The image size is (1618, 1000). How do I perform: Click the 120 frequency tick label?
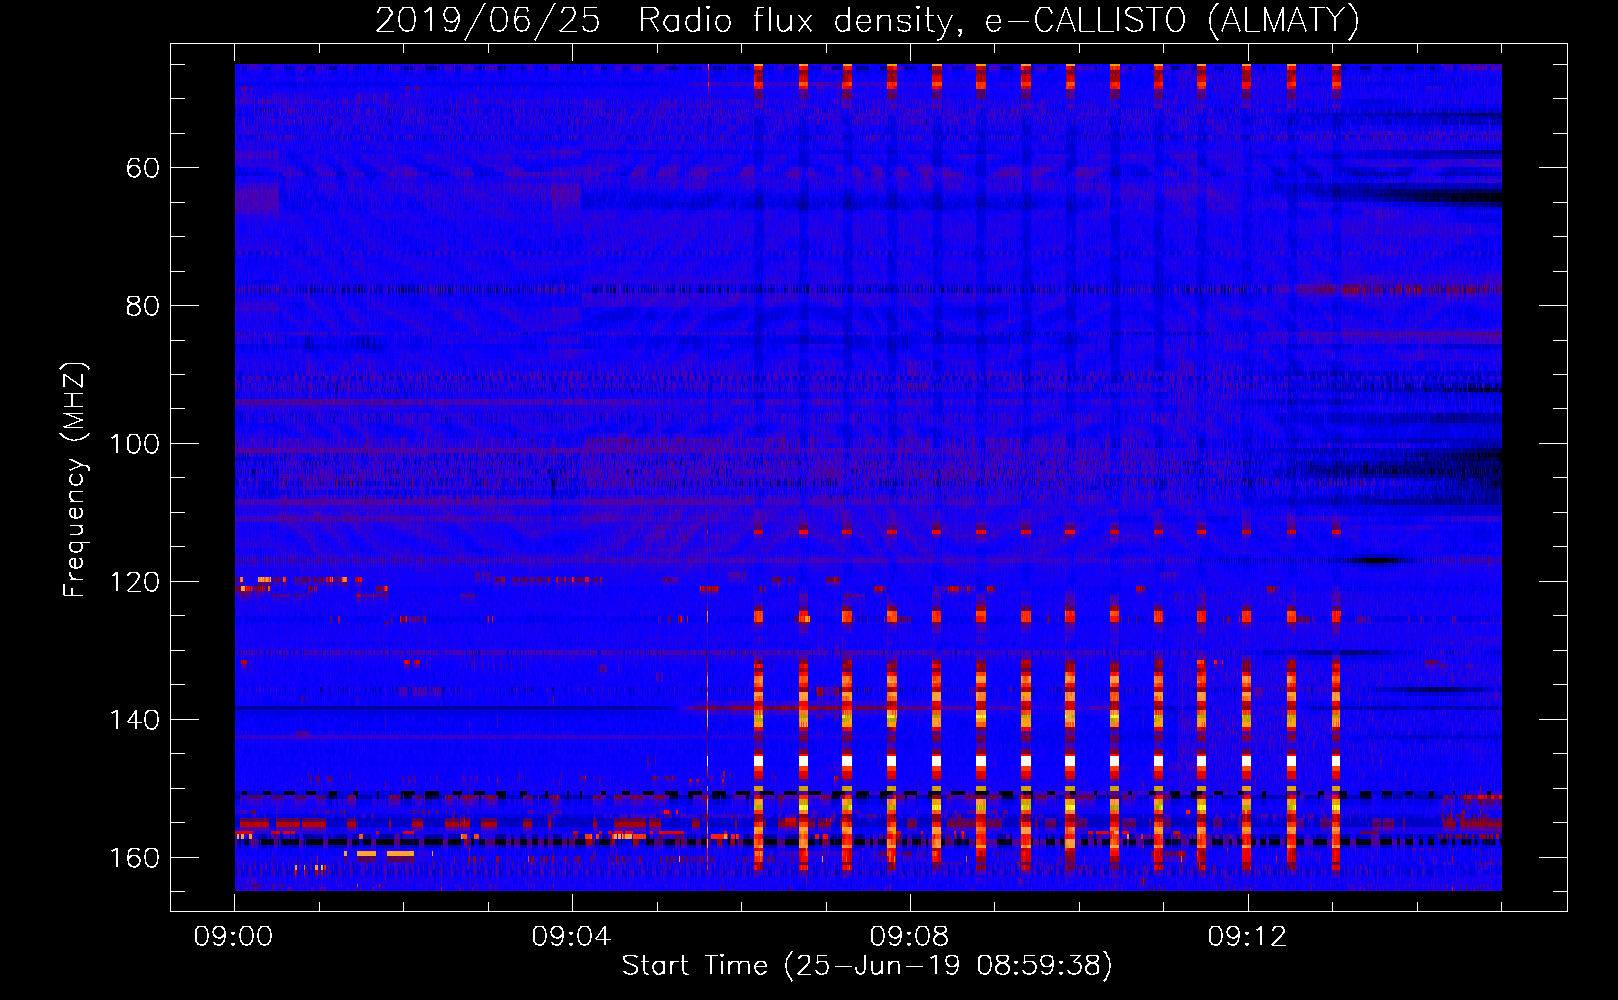[134, 582]
